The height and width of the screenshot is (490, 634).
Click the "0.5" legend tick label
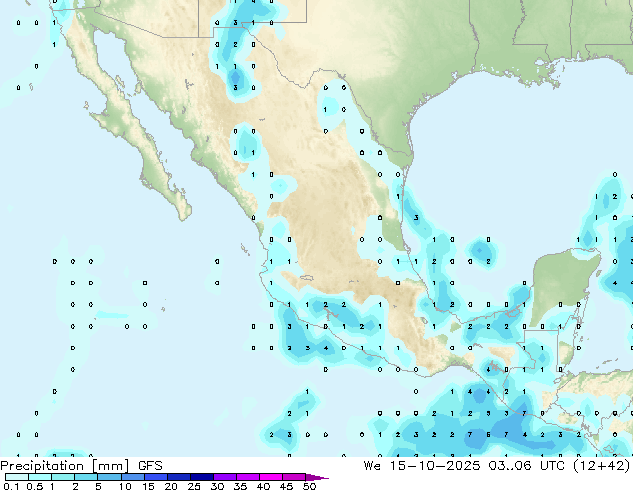[x=35, y=486]
